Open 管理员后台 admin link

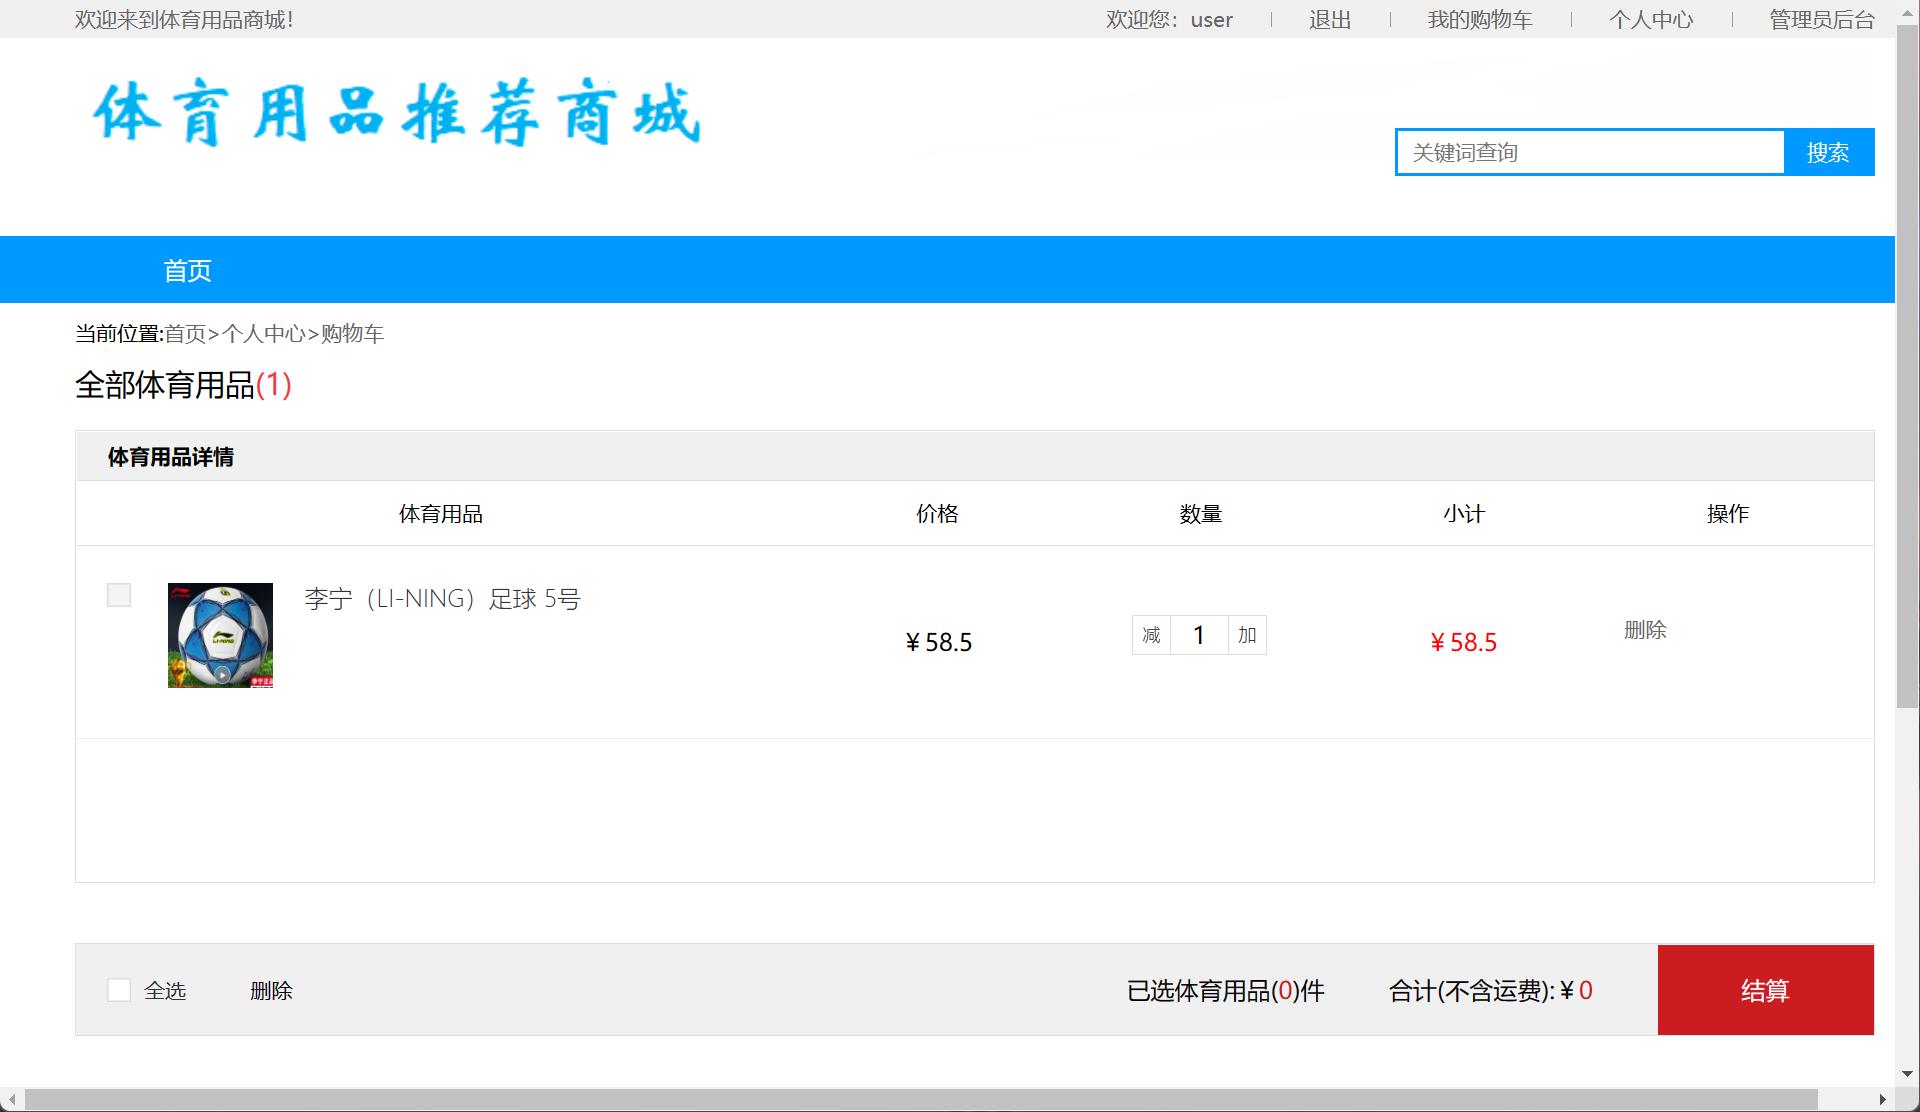click(1821, 19)
